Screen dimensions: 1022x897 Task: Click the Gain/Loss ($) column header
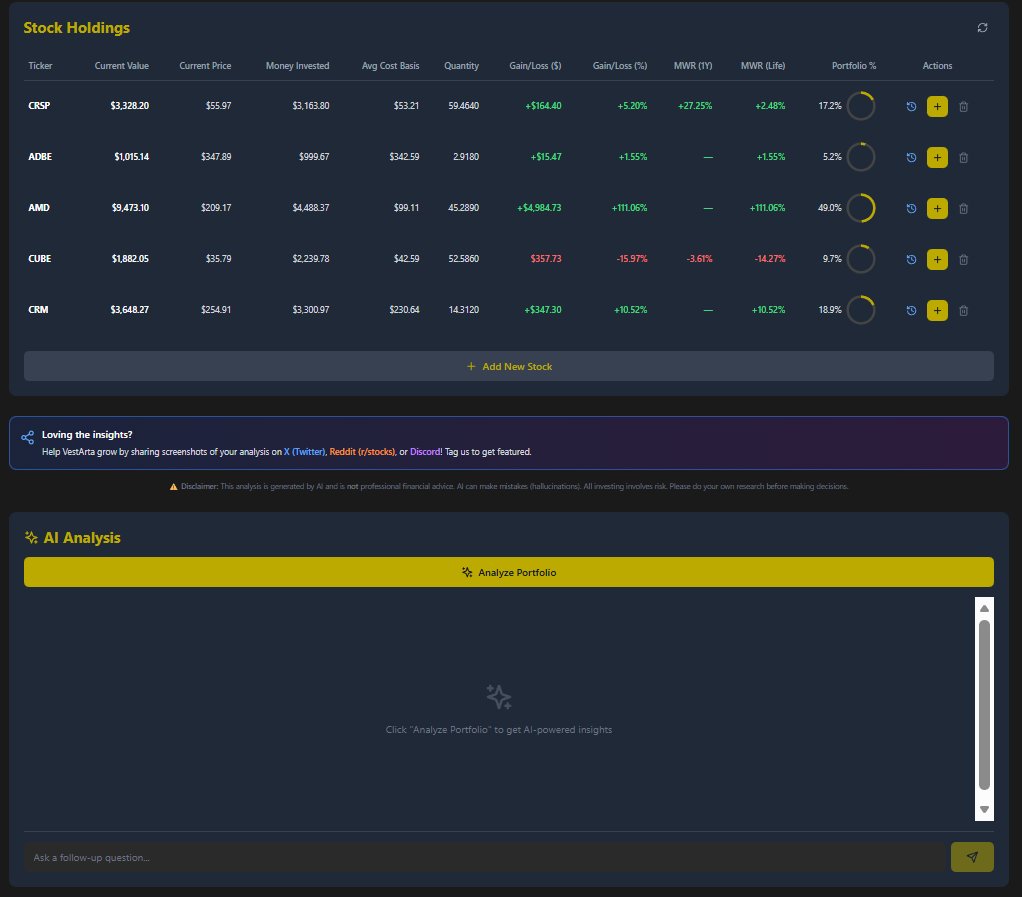[x=535, y=66]
